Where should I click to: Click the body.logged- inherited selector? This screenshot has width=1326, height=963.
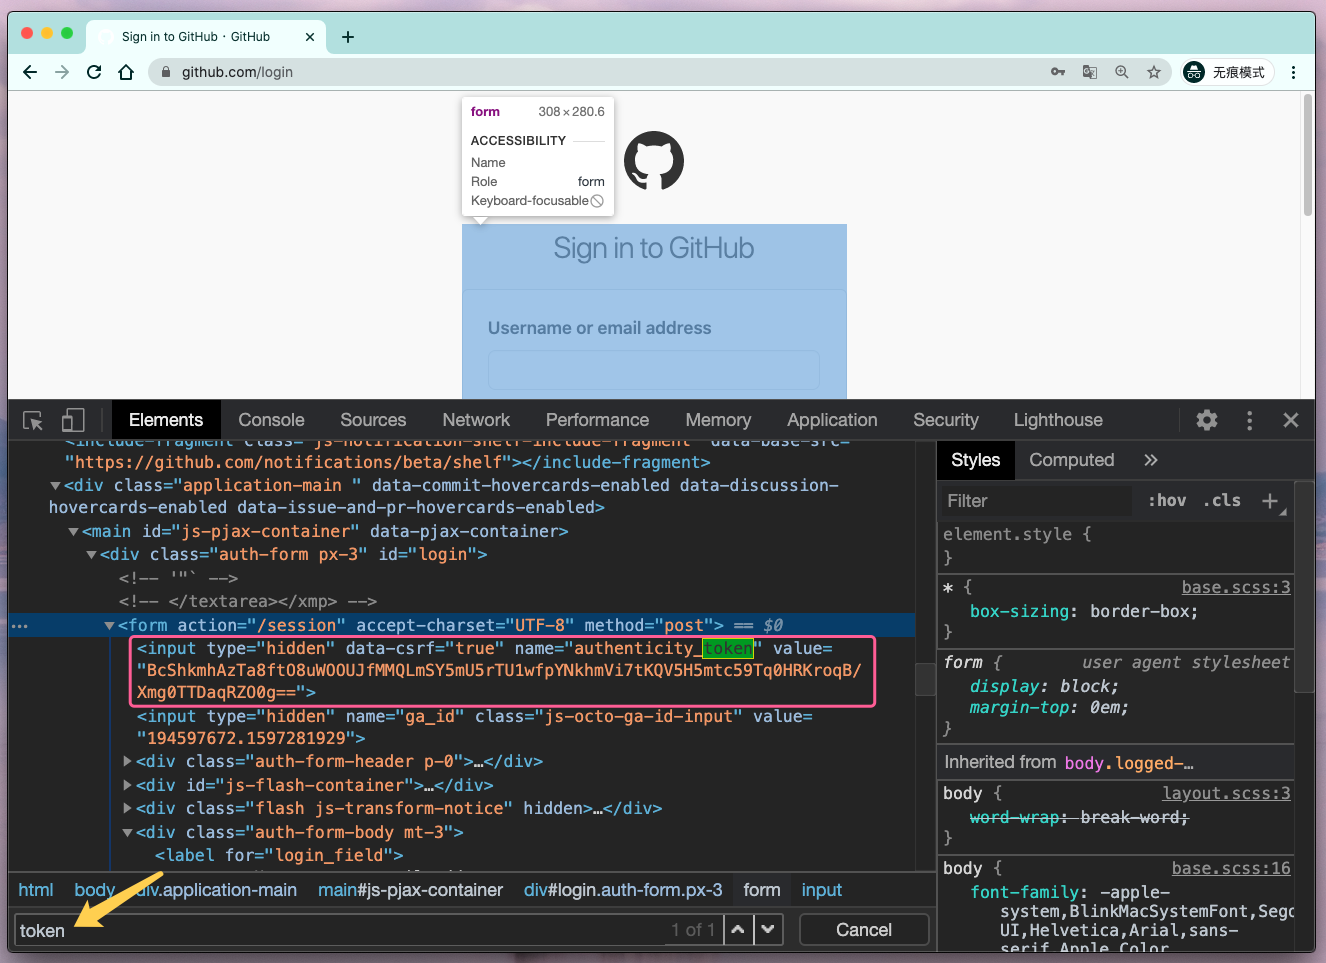coord(1129,763)
